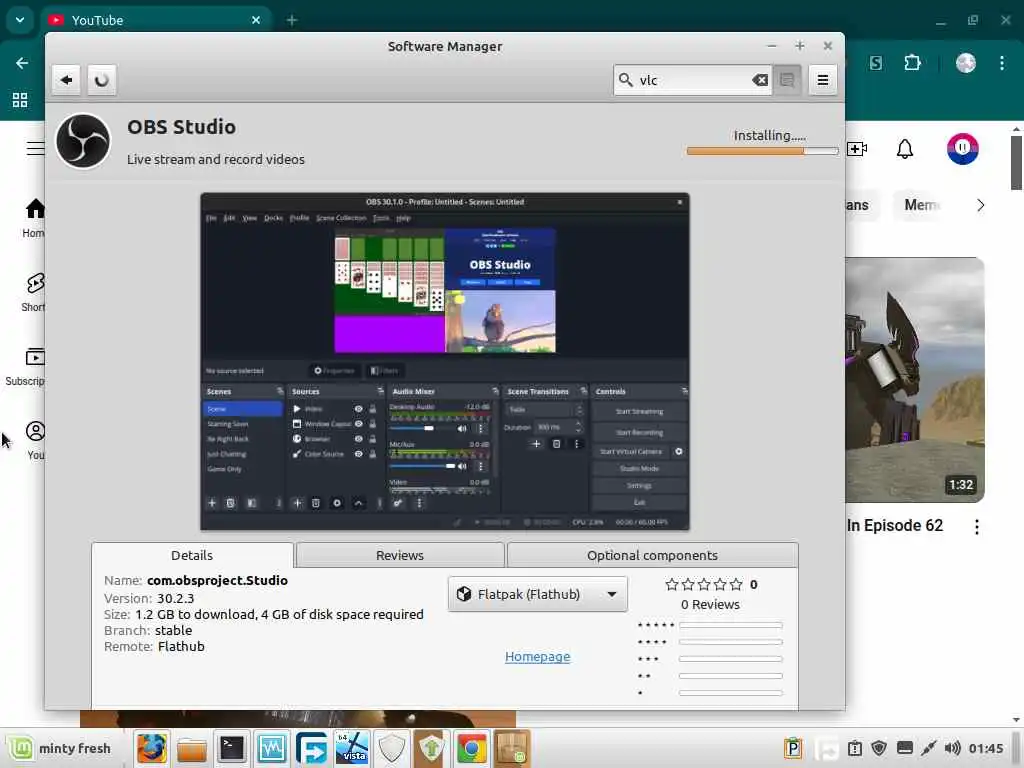1024x768 pixels.
Task: Click the browser back arrow
Action: 22,63
